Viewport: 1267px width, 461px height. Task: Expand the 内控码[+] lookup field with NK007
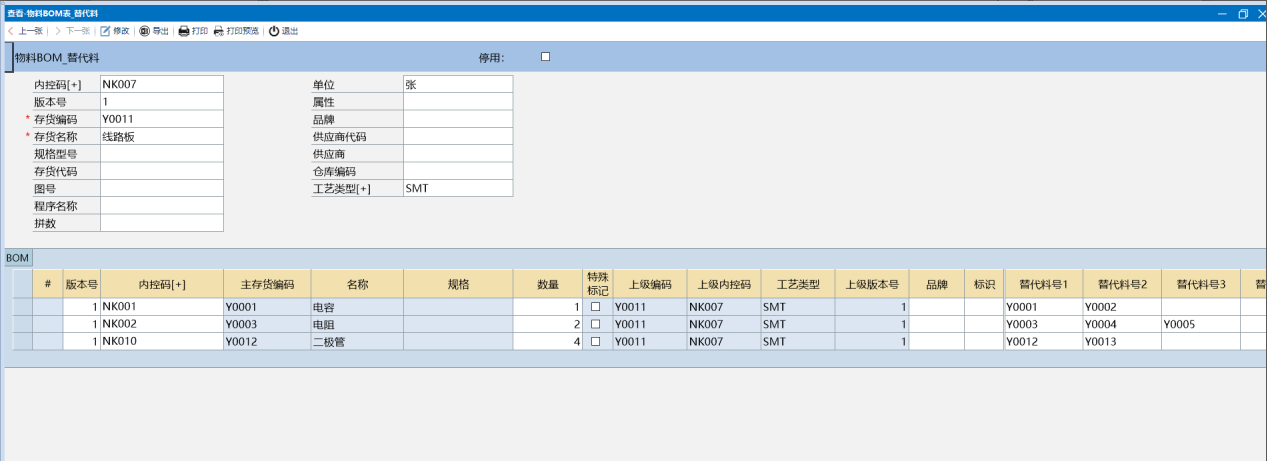point(161,85)
